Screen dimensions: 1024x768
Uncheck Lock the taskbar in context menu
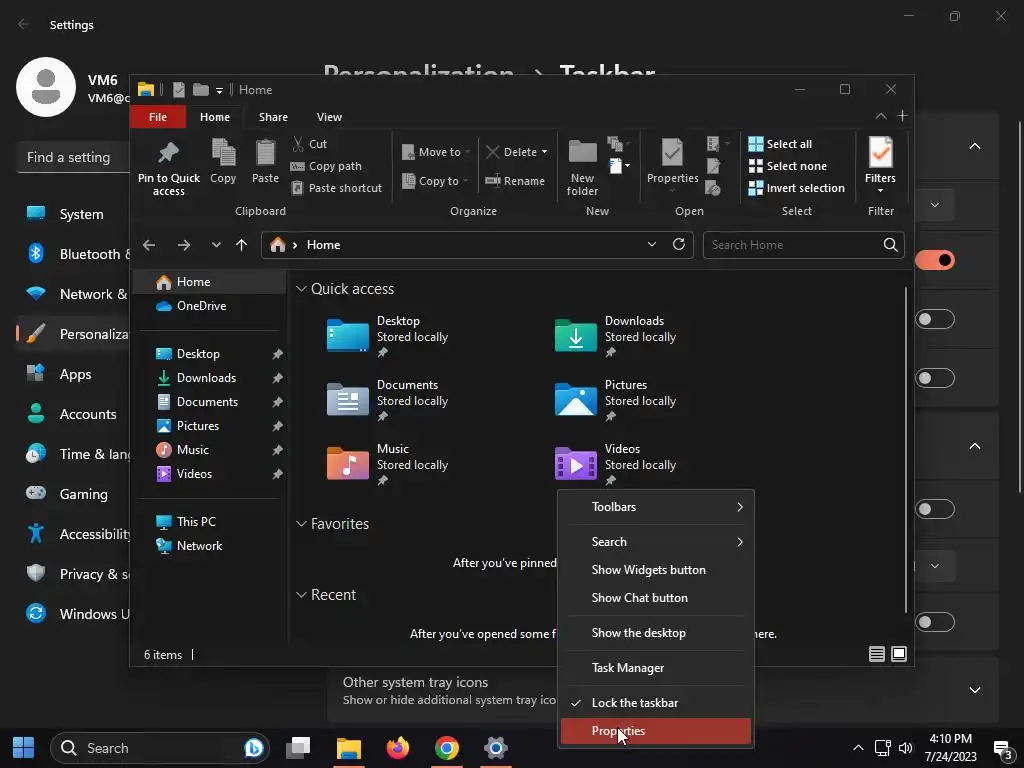tap(656, 703)
